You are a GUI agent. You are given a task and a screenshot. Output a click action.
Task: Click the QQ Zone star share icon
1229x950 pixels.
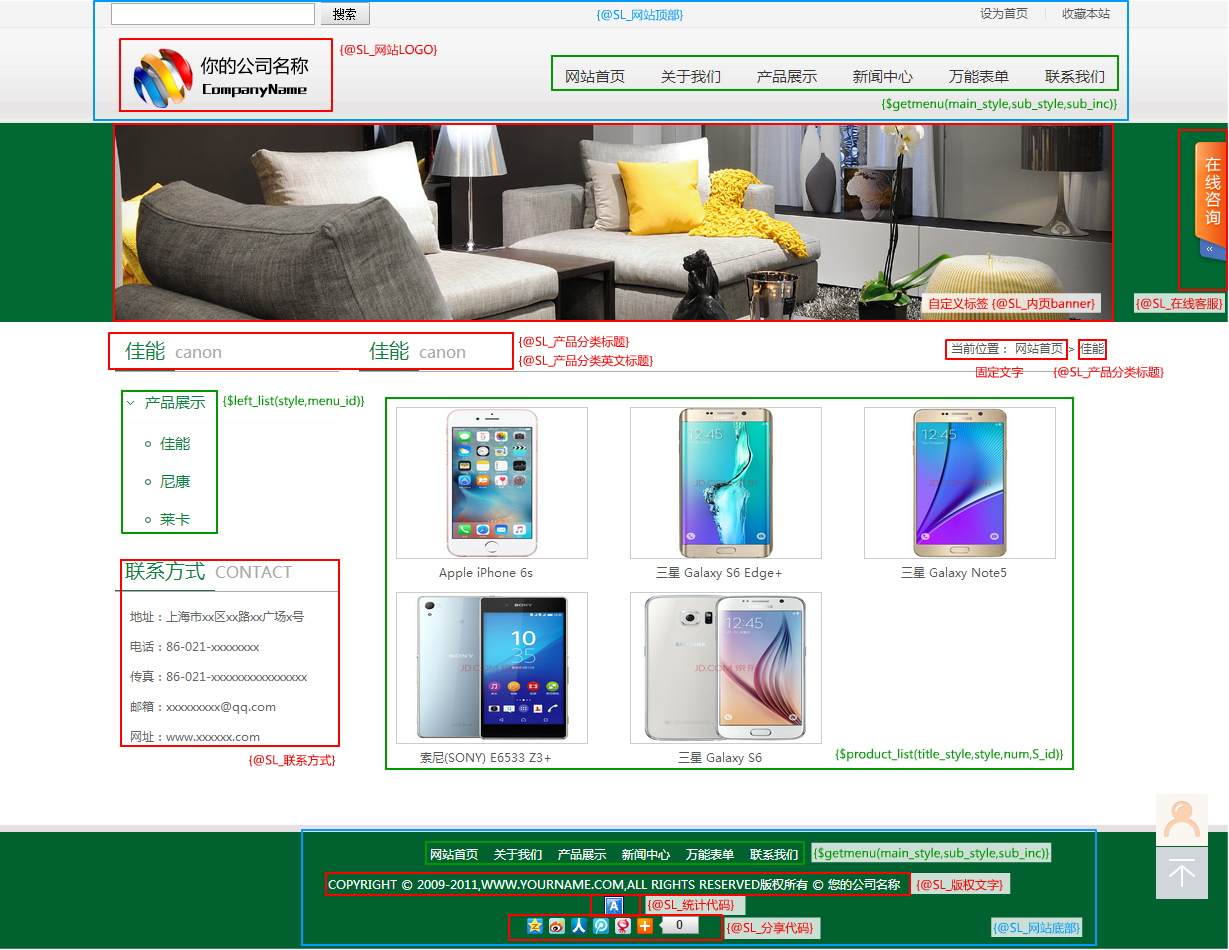point(535,926)
